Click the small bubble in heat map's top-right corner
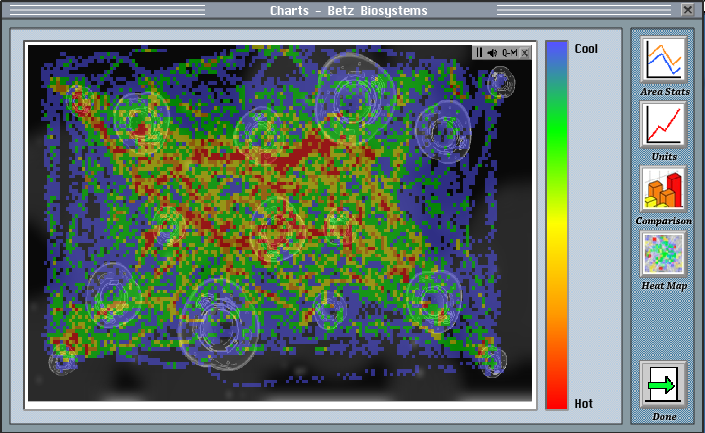Viewport: 705px width, 433px height. [501, 83]
